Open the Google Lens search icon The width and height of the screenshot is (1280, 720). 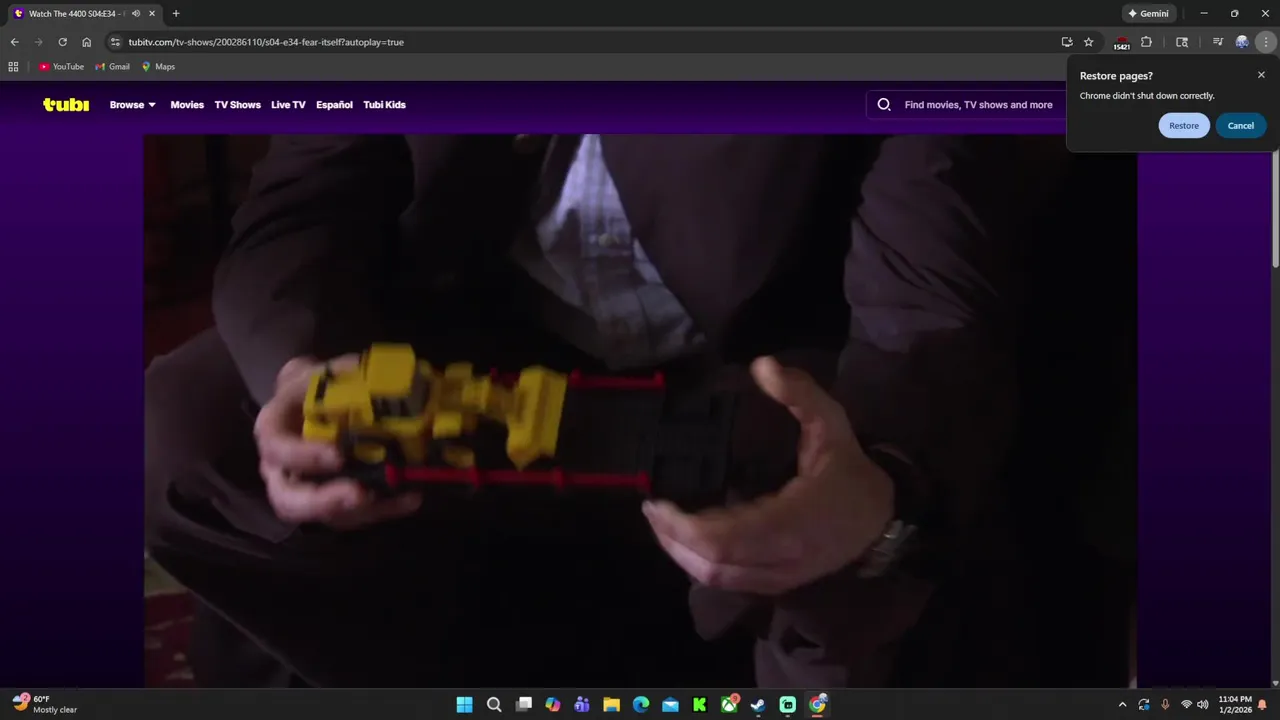click(x=1182, y=42)
